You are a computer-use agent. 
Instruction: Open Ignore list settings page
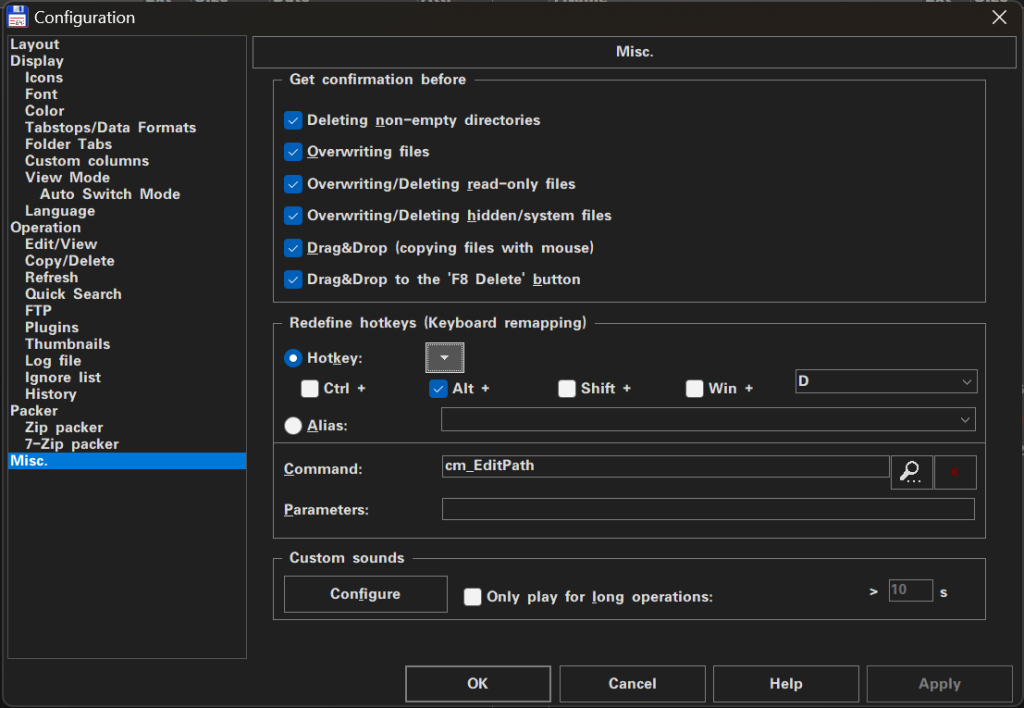63,378
